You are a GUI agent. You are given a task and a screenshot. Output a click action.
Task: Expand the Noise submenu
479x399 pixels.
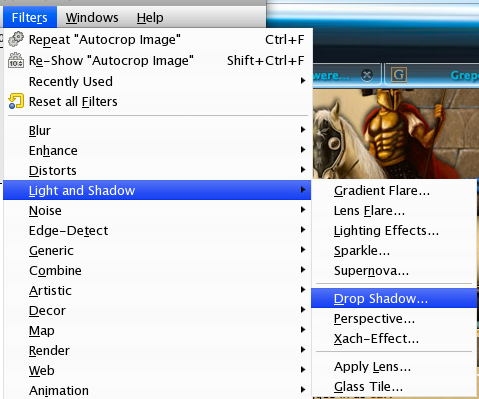point(157,210)
